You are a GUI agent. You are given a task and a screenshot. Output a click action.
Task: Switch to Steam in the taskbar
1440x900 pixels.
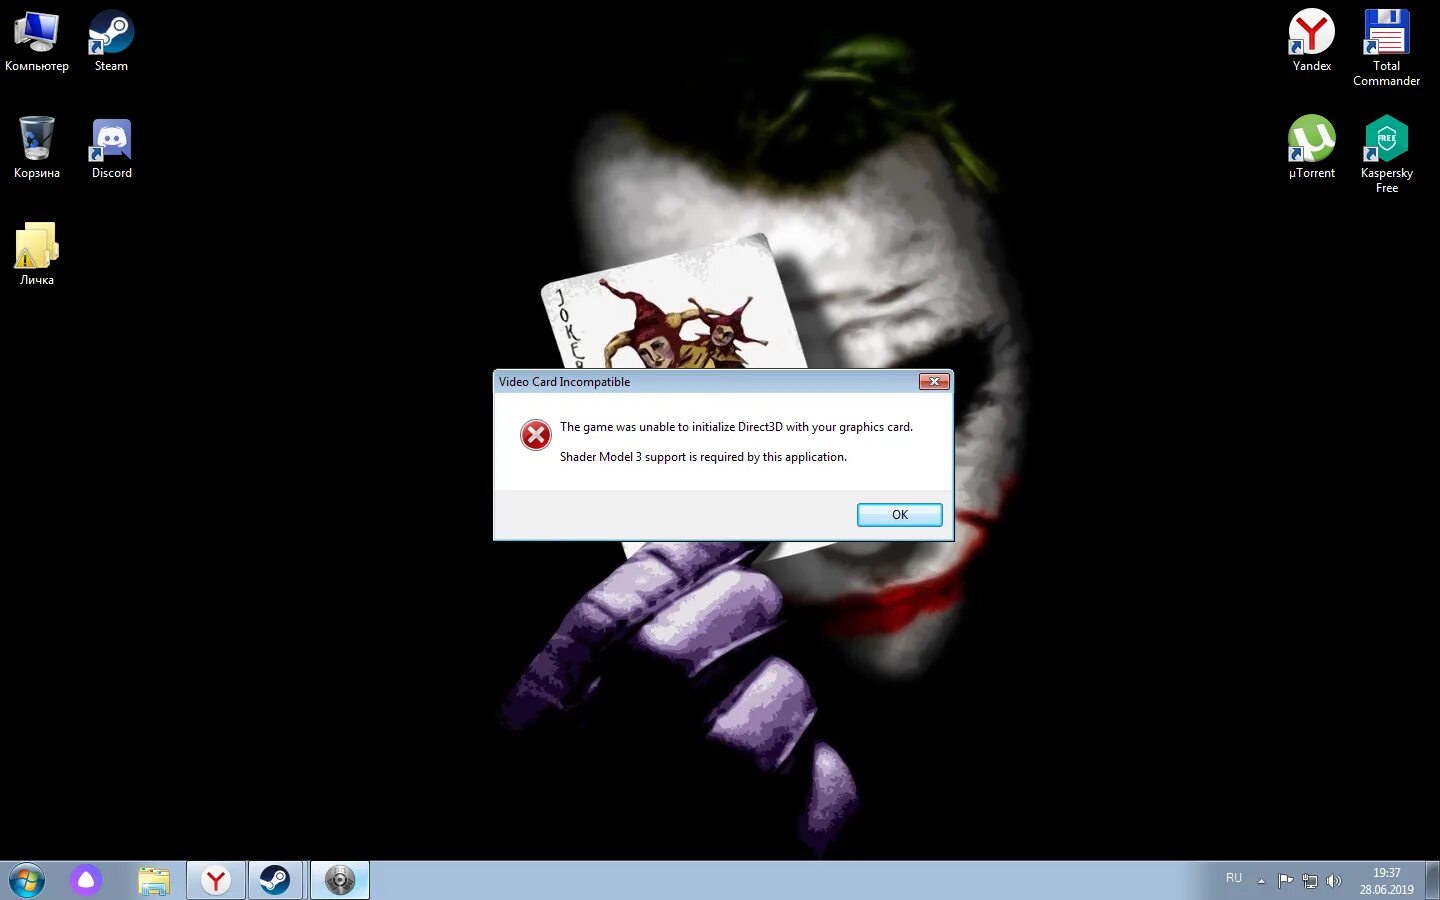[275, 881]
